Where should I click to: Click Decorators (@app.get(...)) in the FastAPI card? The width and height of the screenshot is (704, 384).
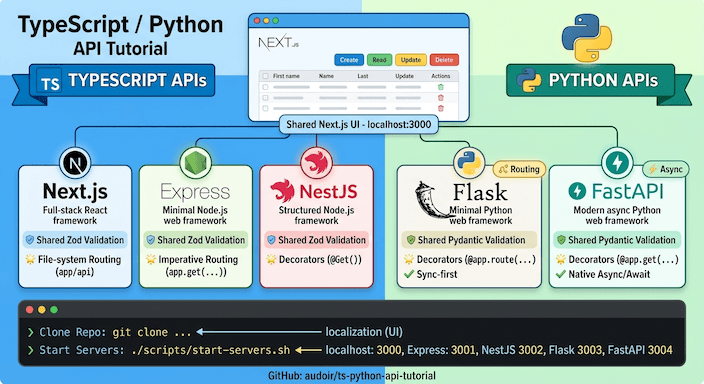(624, 259)
